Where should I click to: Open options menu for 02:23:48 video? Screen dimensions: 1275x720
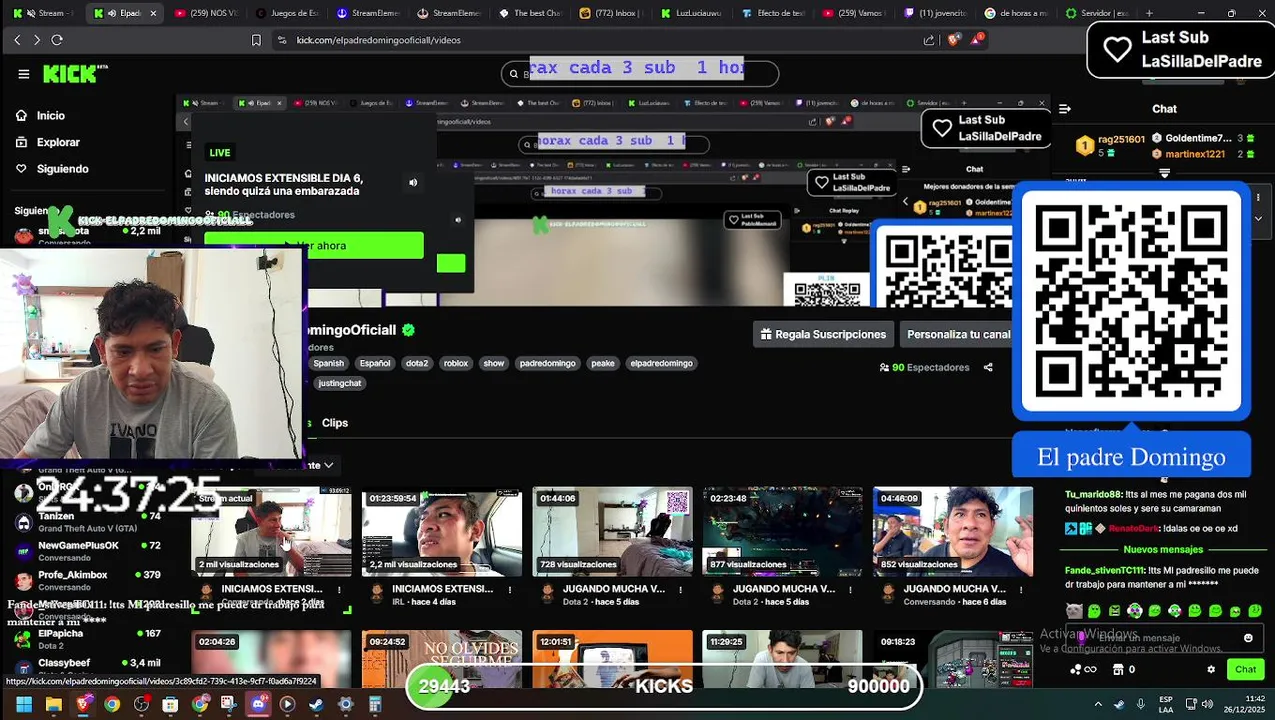850,589
